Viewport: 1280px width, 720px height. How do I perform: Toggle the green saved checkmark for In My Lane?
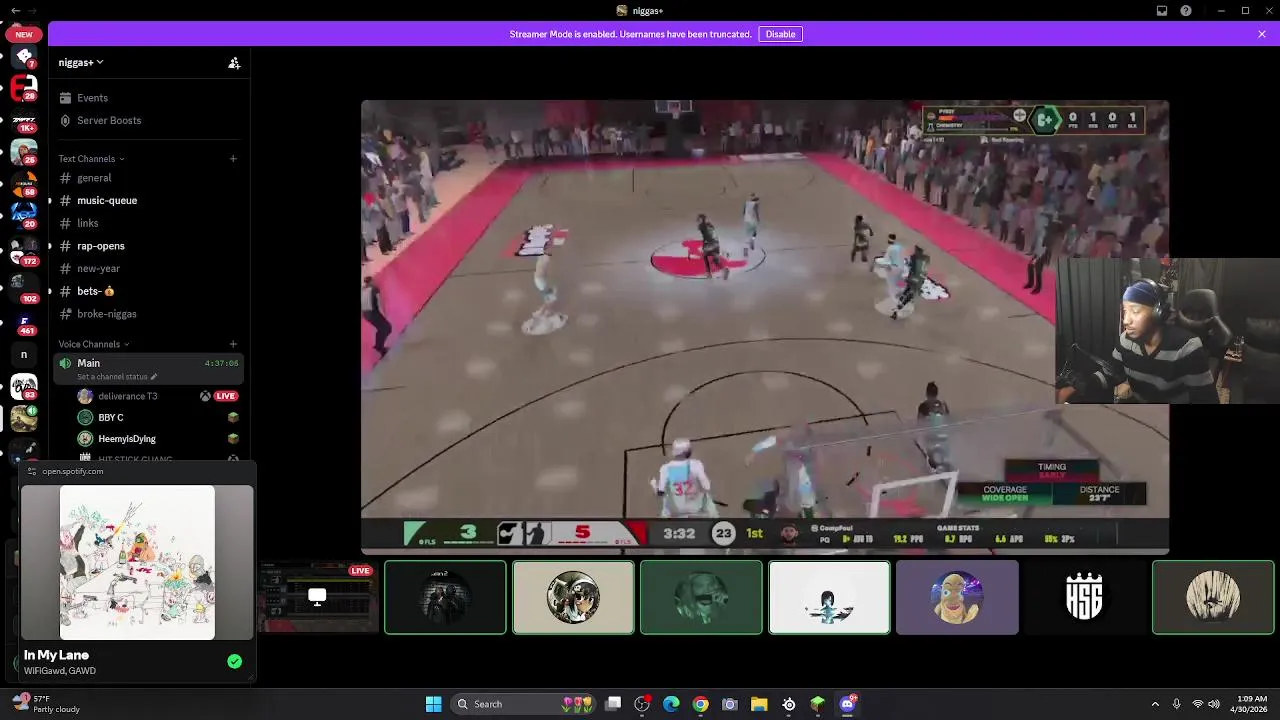pos(234,661)
